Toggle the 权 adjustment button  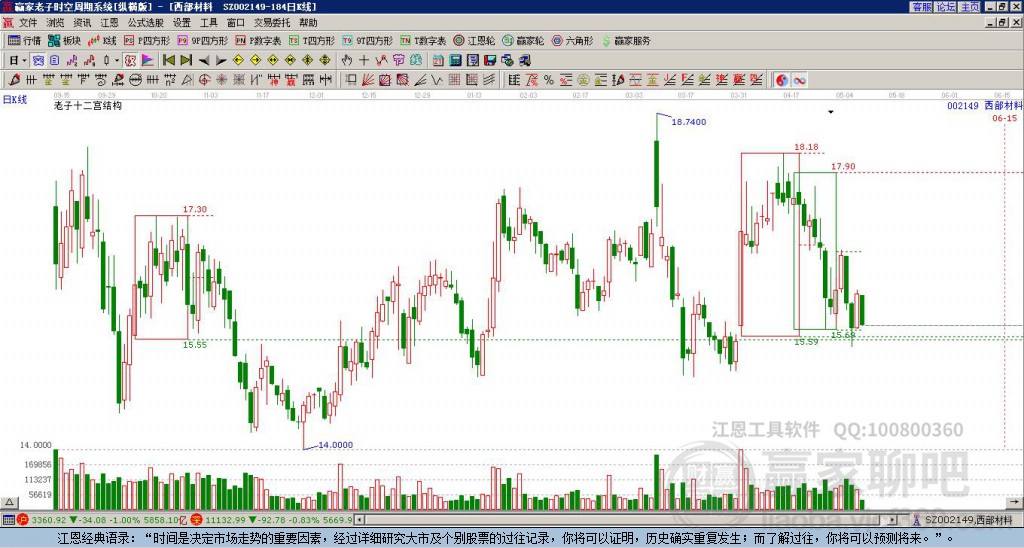130,60
